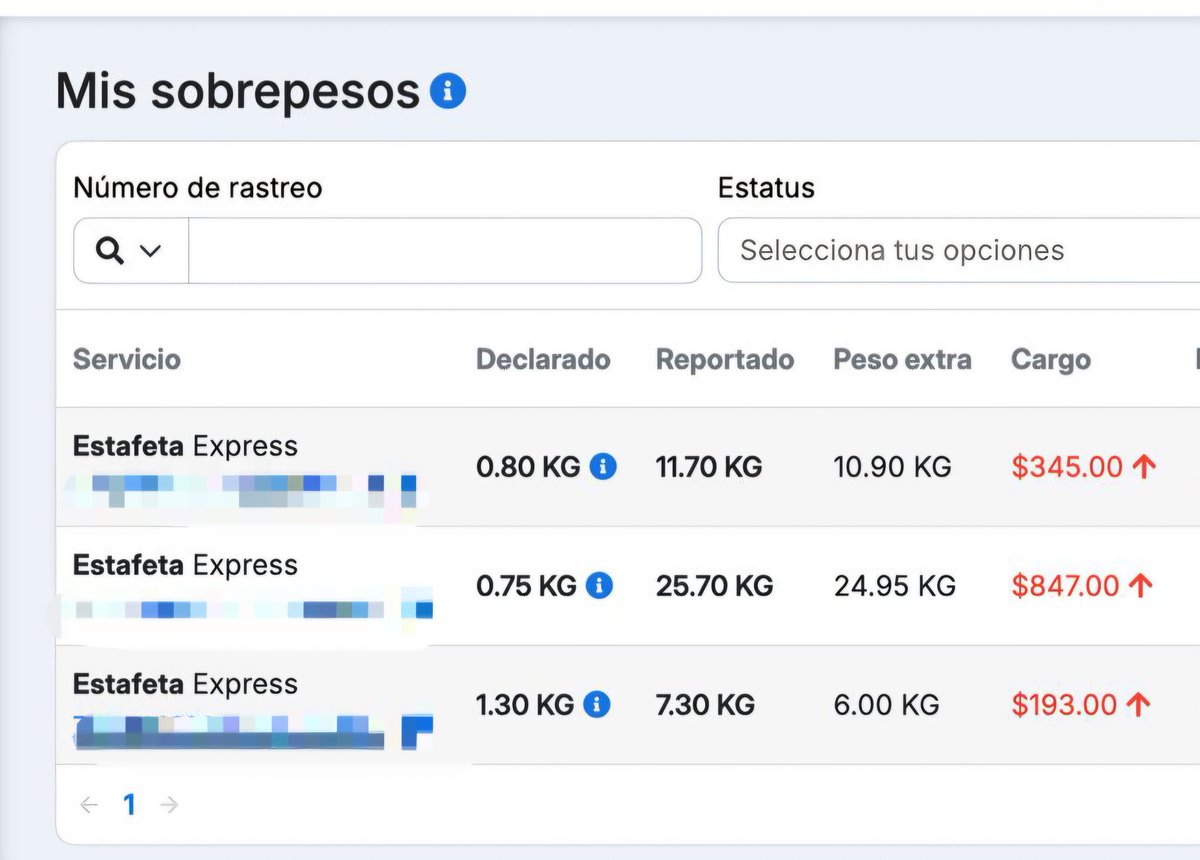This screenshot has height=860, width=1200.
Task: Open search type dropdown with magnifier icon
Action: coord(131,251)
